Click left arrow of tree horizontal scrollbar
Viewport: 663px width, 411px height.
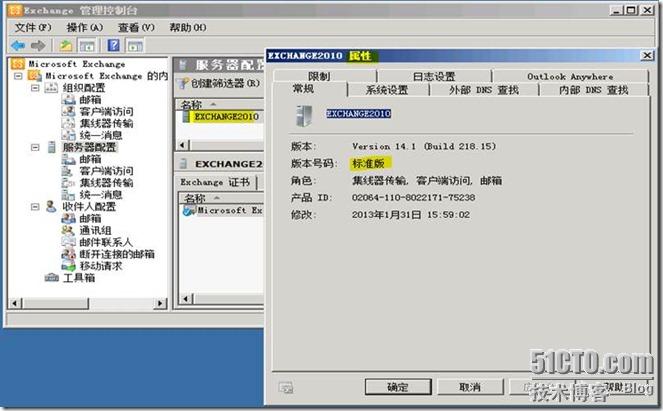pyautogui.click(x=15, y=303)
